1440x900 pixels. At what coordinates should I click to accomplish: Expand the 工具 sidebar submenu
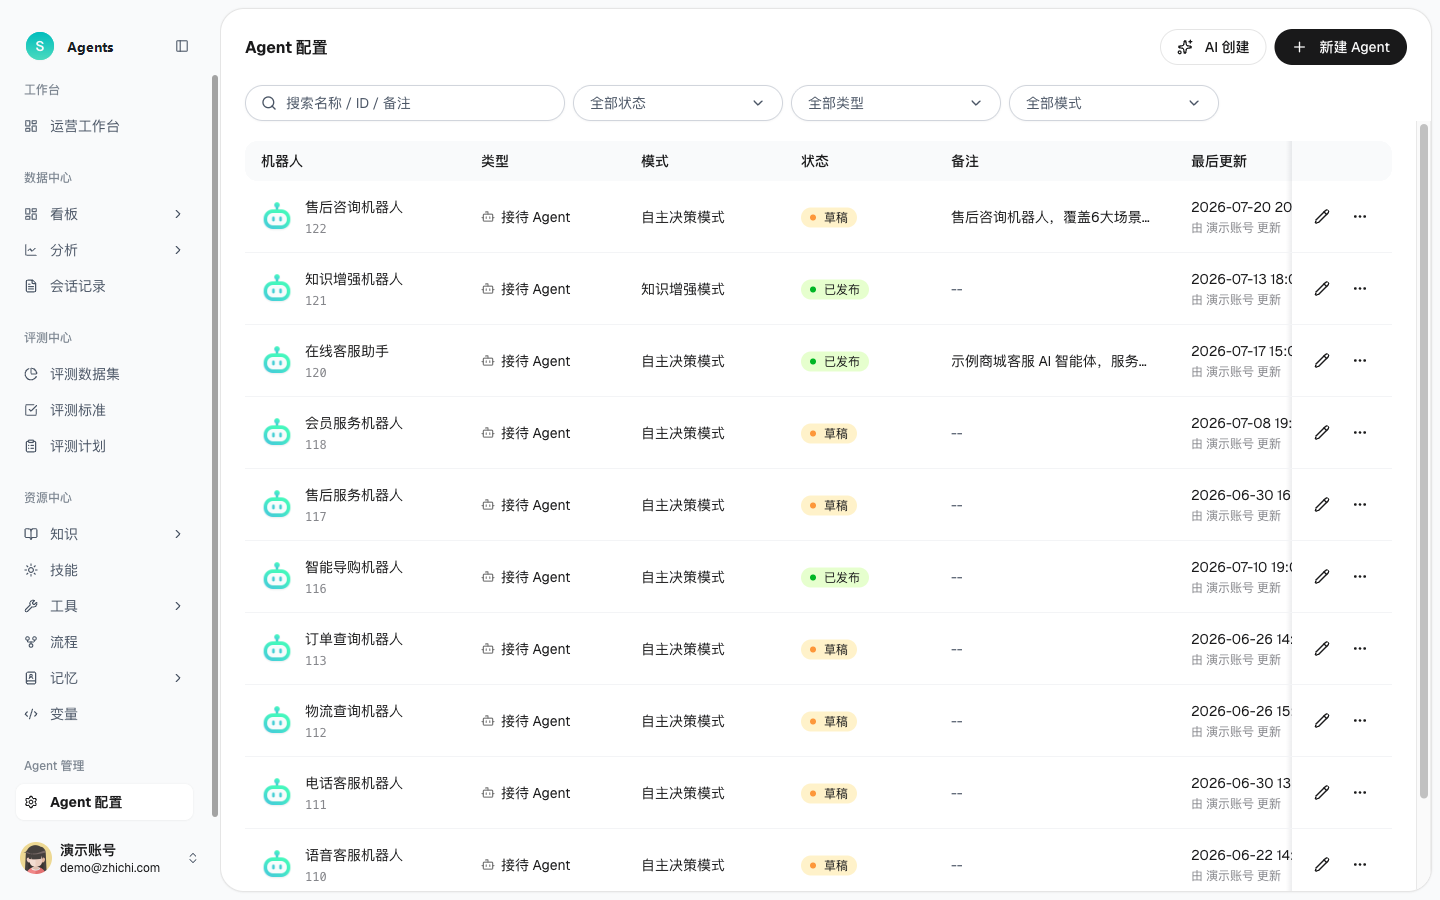178,606
